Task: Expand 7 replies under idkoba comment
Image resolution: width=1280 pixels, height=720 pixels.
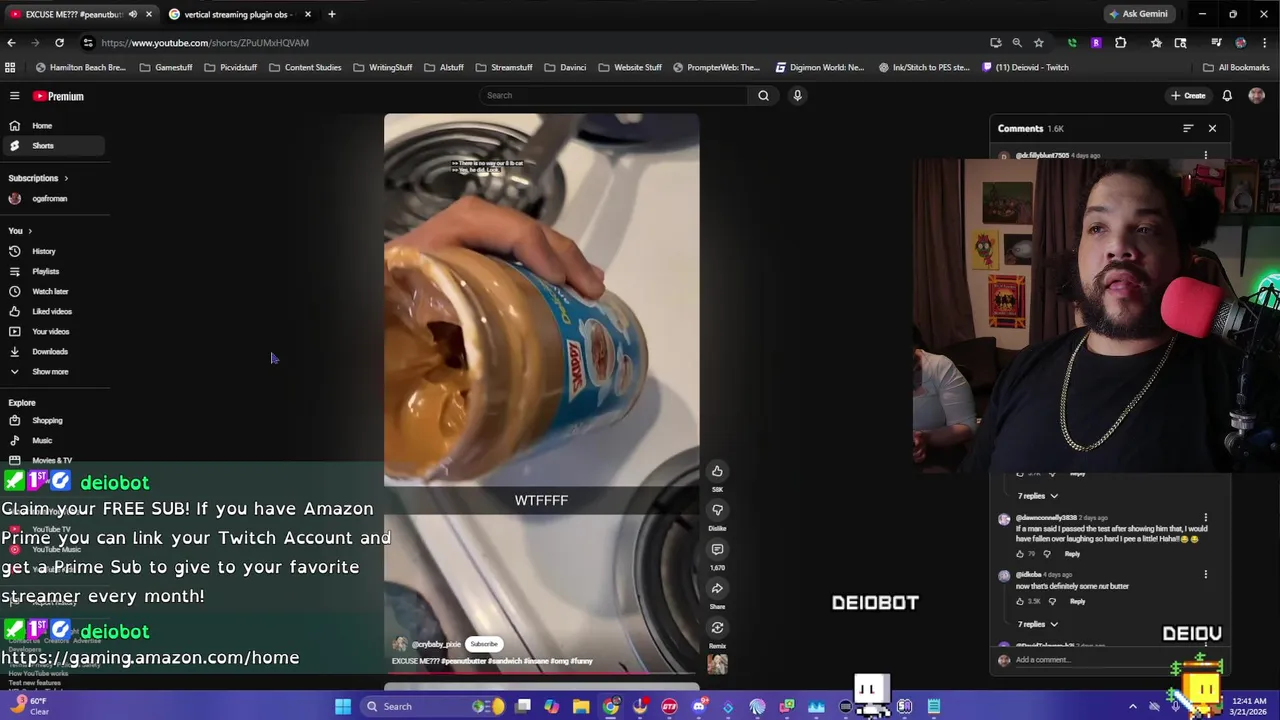Action: 1037,624
